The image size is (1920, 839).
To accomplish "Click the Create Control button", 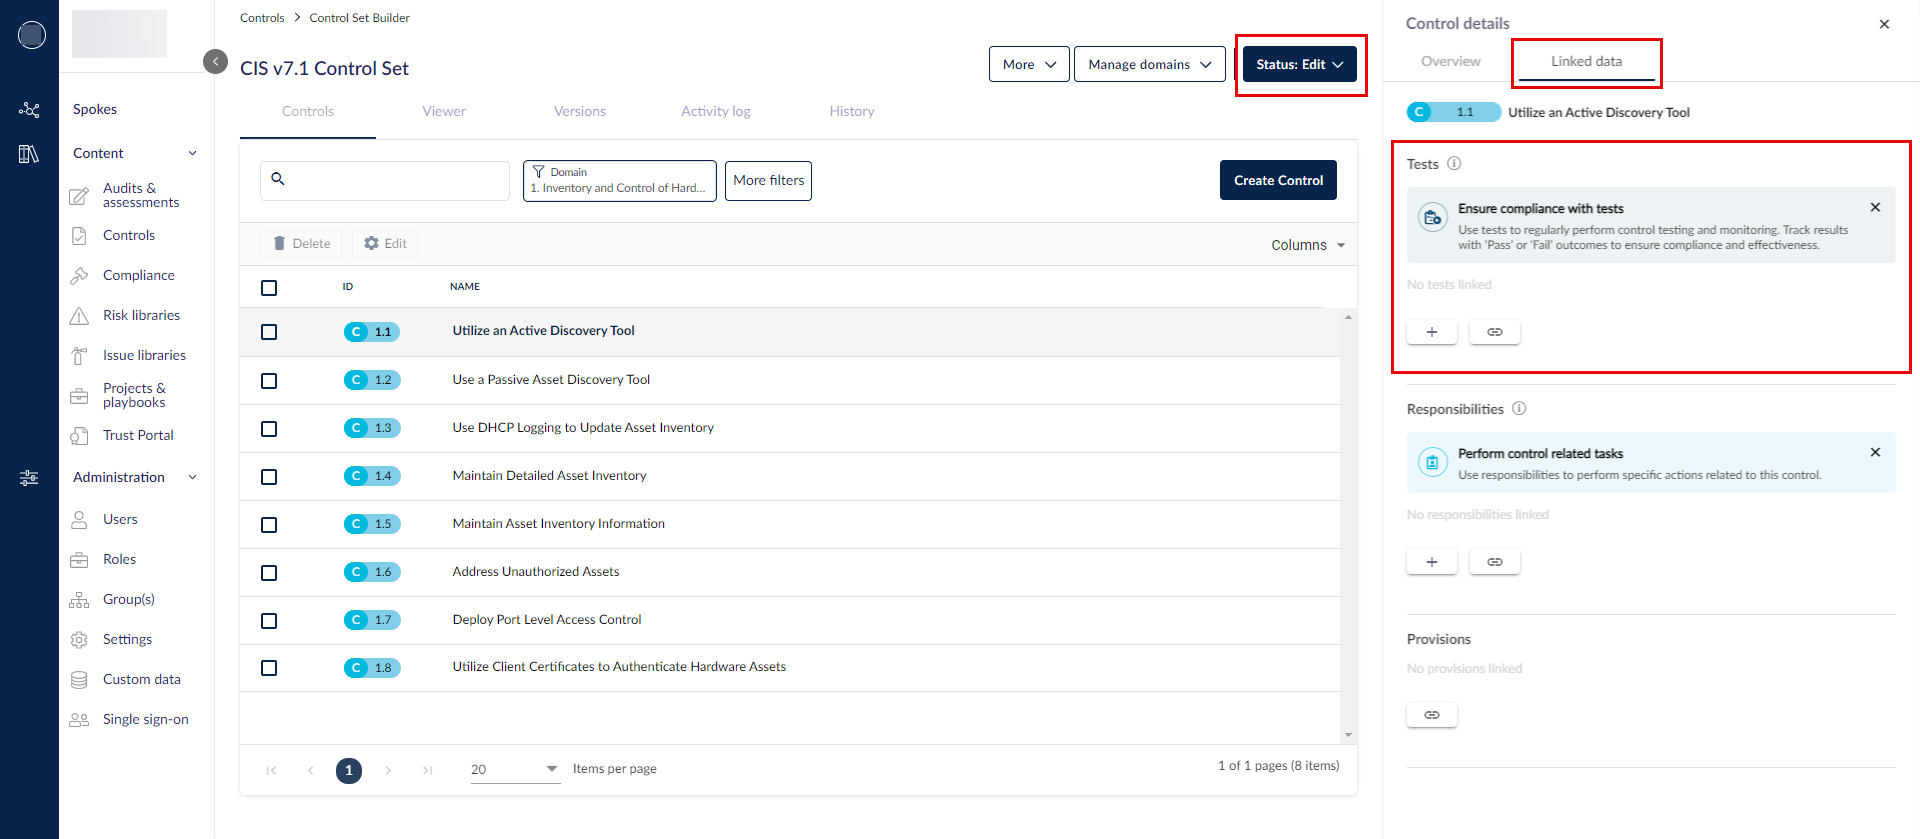I will point(1277,181).
